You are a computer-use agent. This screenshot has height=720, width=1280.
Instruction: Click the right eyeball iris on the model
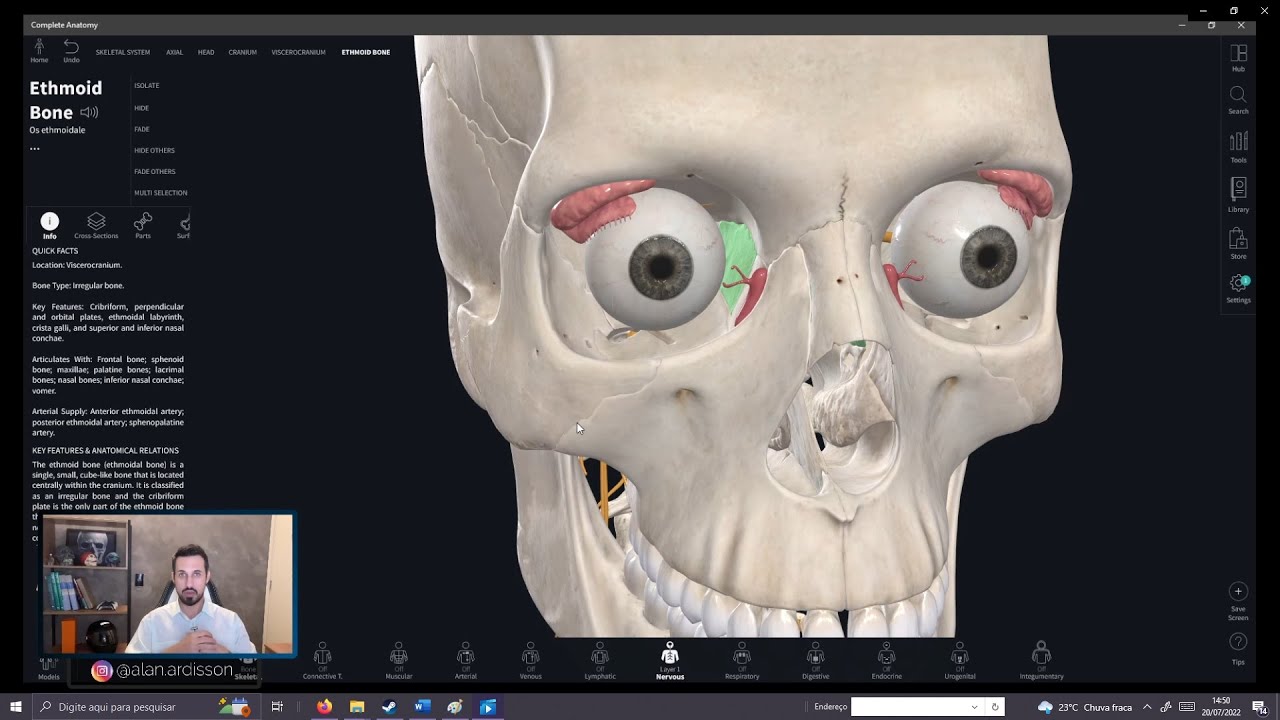[x=988, y=258]
